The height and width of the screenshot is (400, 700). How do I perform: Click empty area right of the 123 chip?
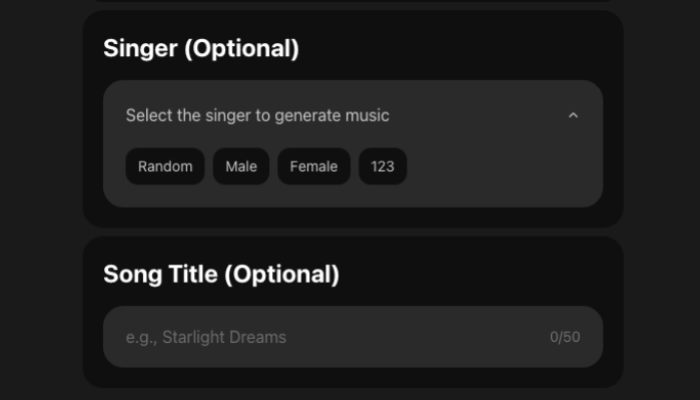click(500, 167)
